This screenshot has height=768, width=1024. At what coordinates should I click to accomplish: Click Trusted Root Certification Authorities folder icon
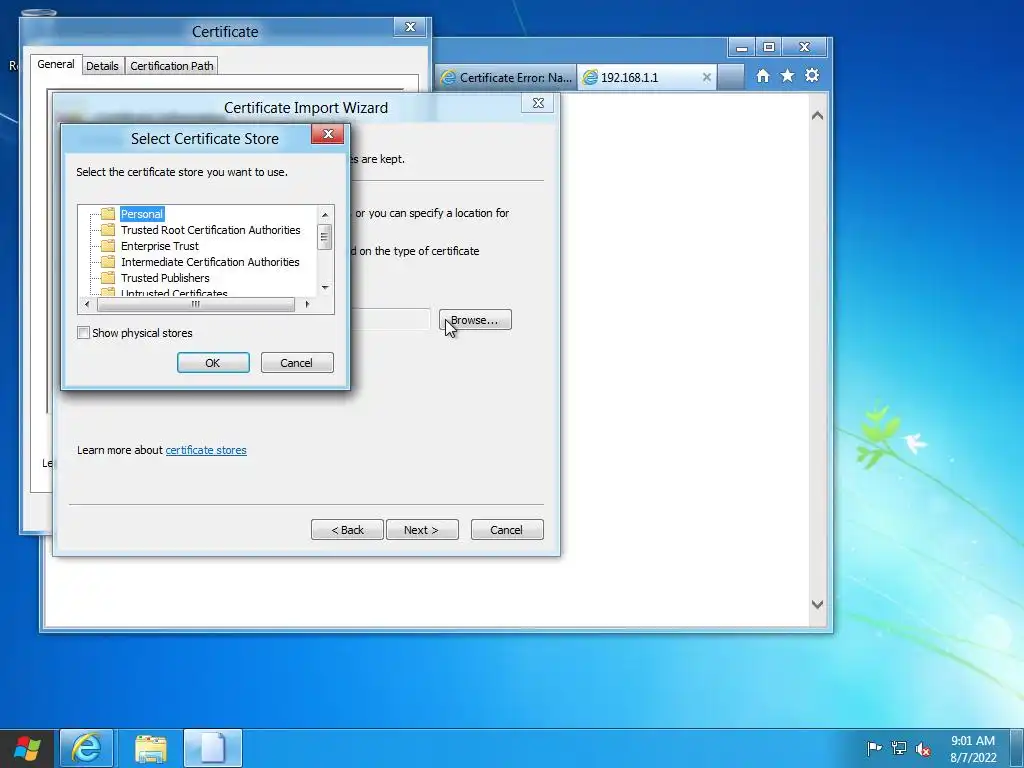[x=108, y=230]
